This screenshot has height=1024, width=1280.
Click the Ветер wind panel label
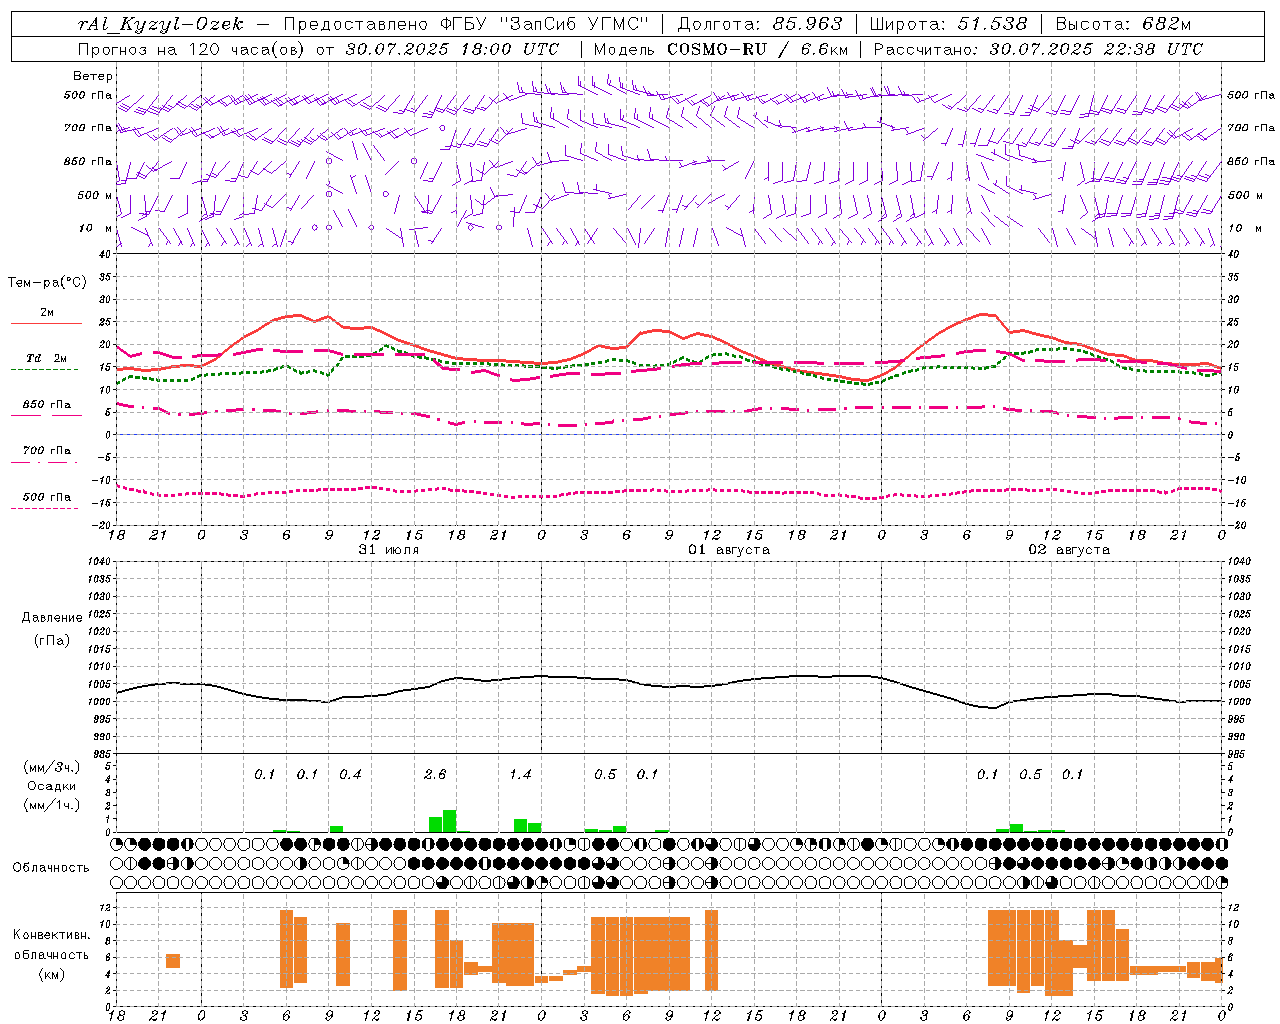coord(93,76)
